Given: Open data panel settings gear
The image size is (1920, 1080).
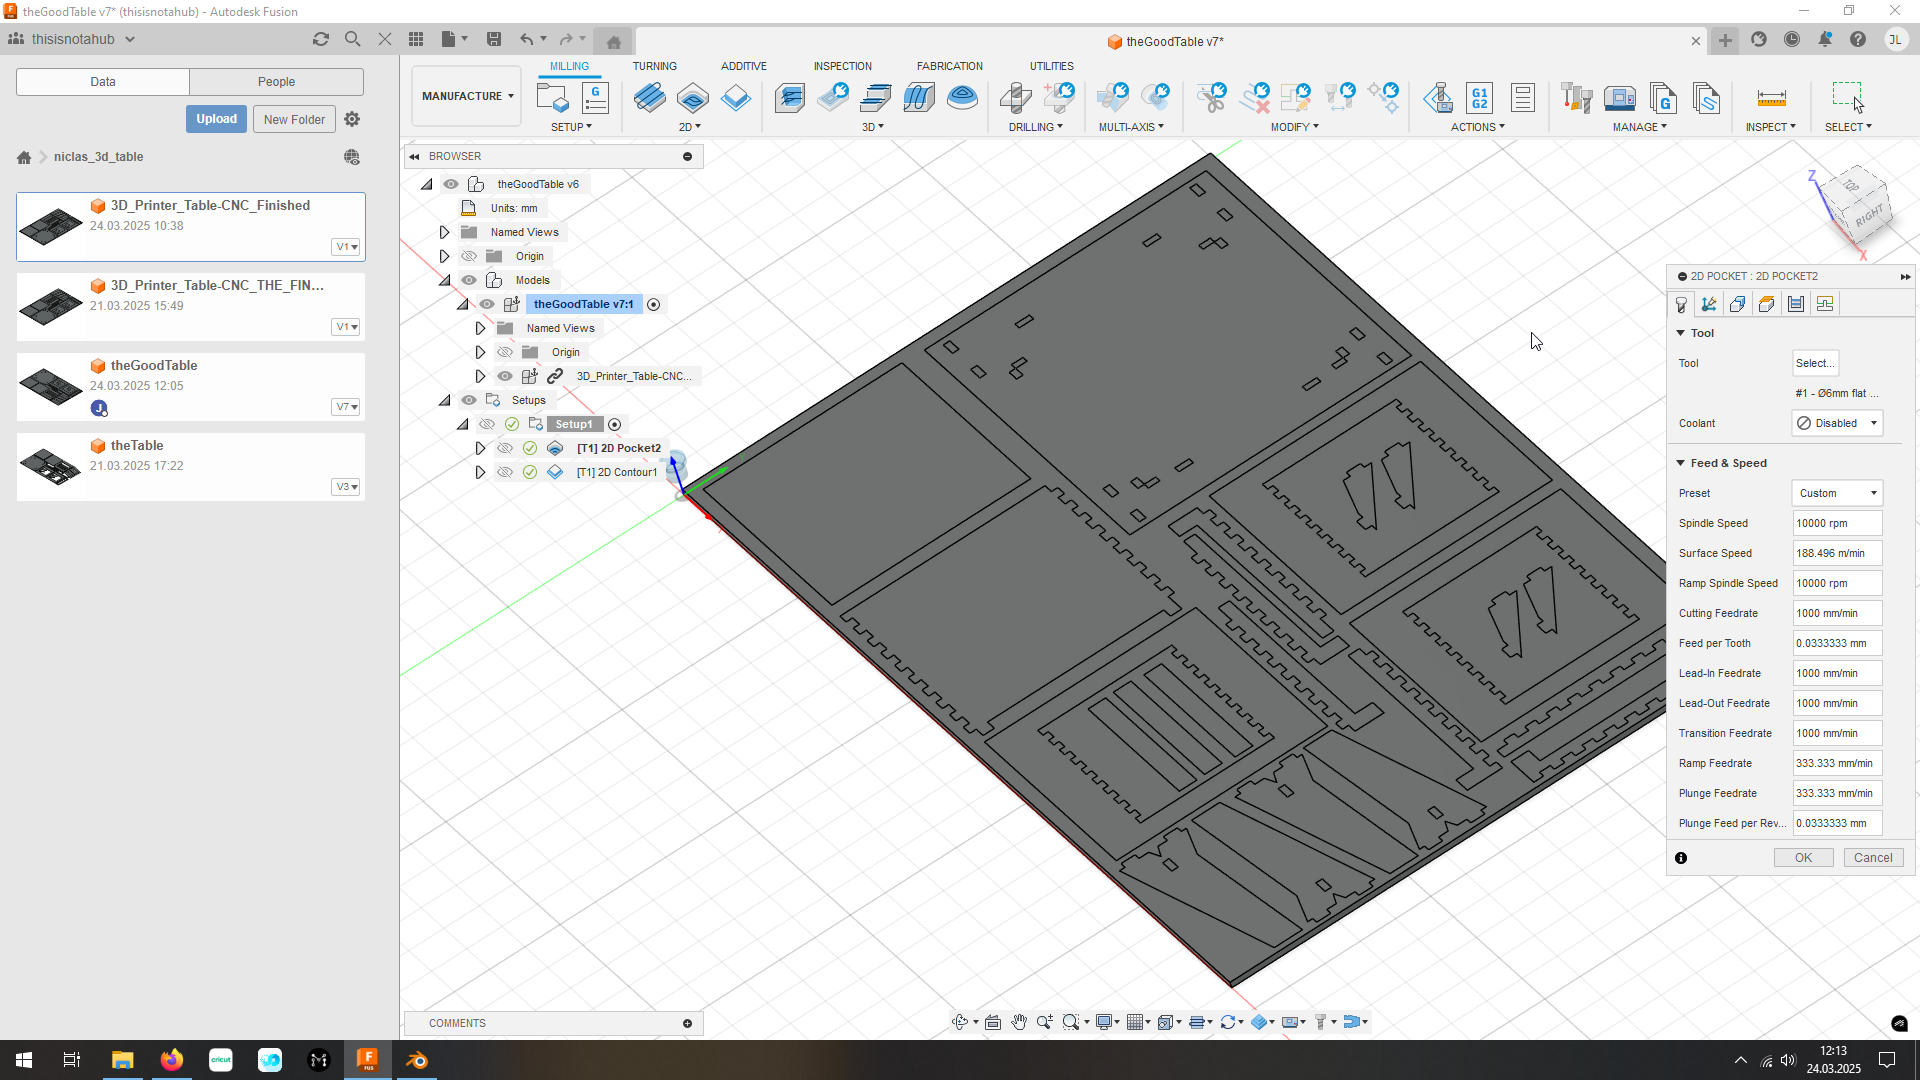Looking at the screenshot, I should coord(352,119).
